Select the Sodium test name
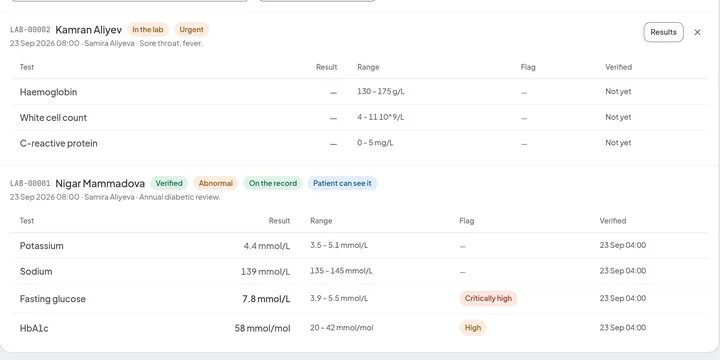 point(36,271)
